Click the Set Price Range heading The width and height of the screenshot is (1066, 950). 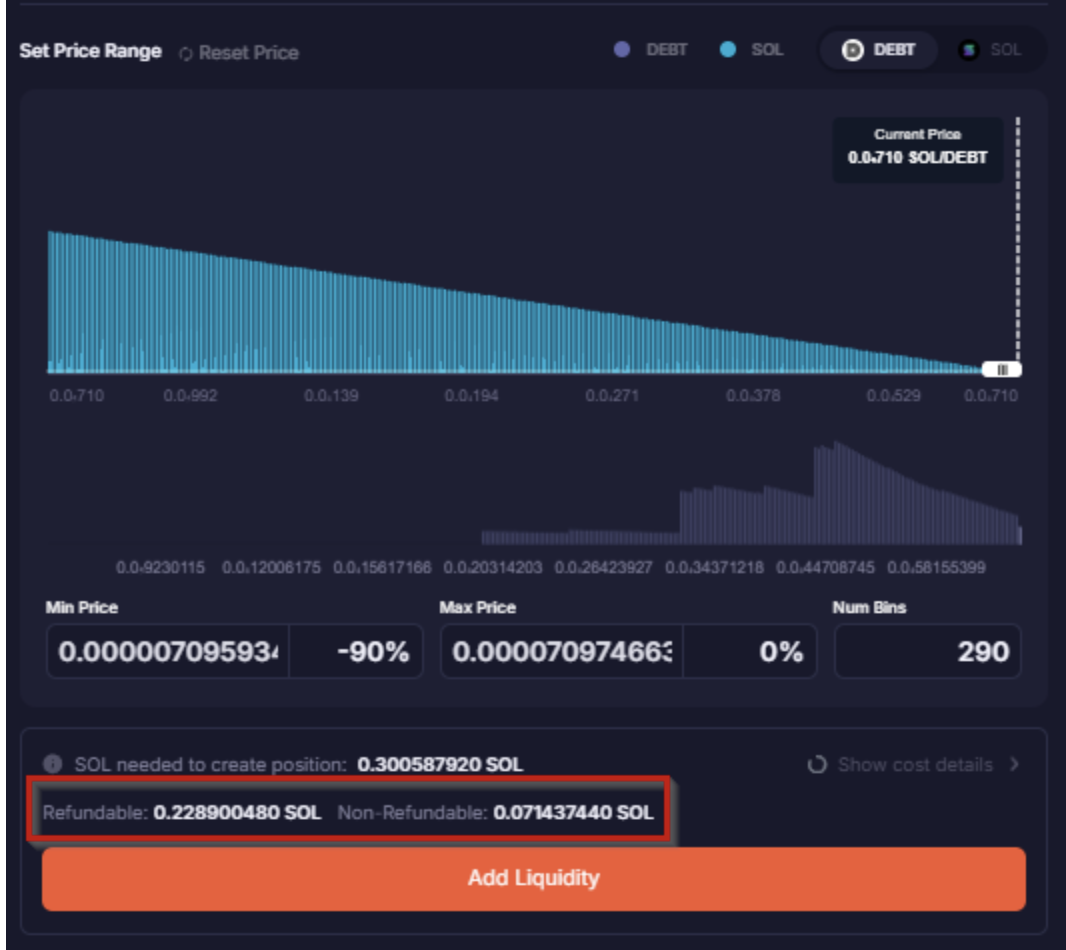(90, 51)
